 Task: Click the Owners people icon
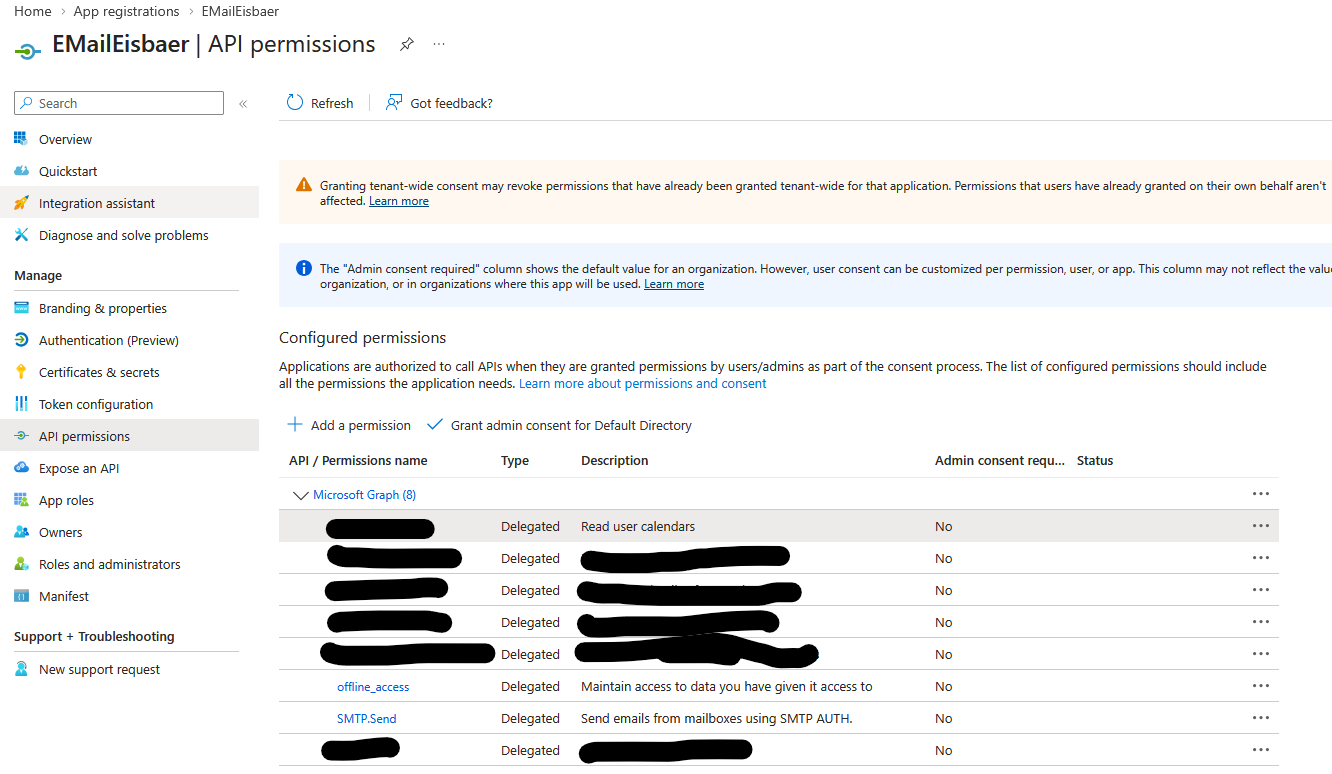pyautogui.click(x=21, y=532)
